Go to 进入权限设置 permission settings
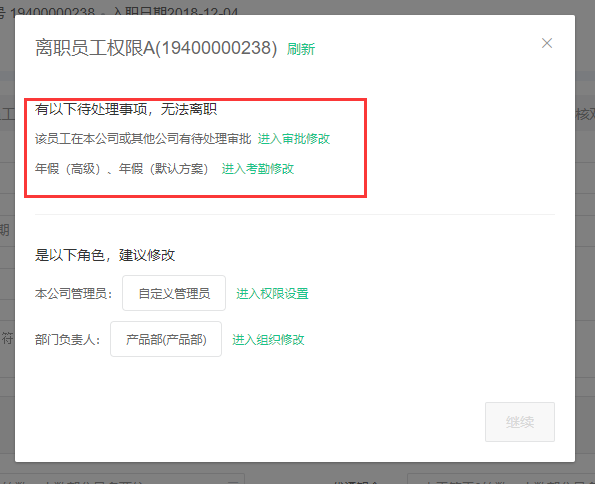 272,293
